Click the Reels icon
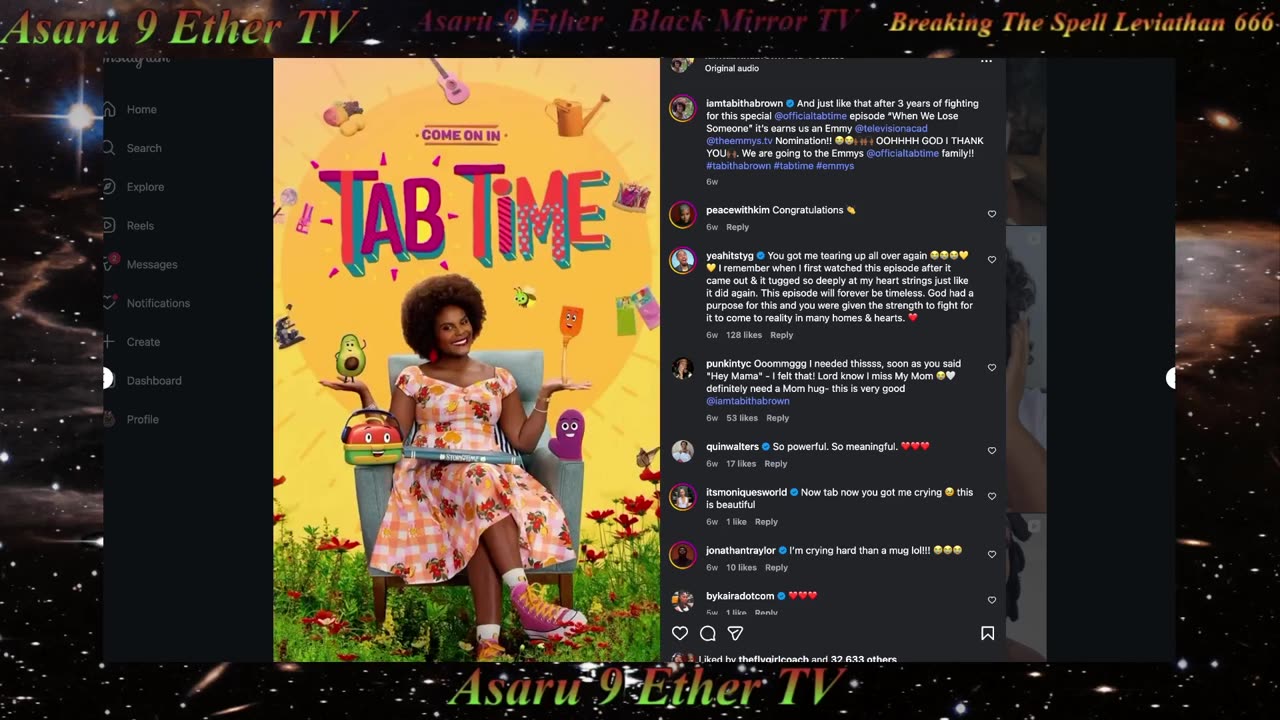The height and width of the screenshot is (720, 1280). pyautogui.click(x=109, y=226)
